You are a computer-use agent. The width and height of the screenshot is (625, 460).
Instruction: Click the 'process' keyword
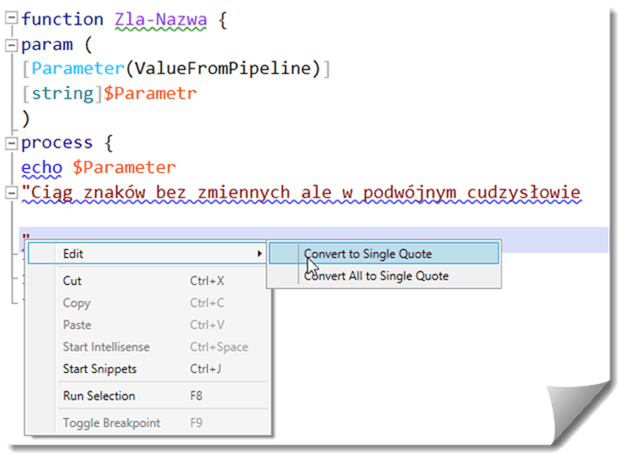57,144
